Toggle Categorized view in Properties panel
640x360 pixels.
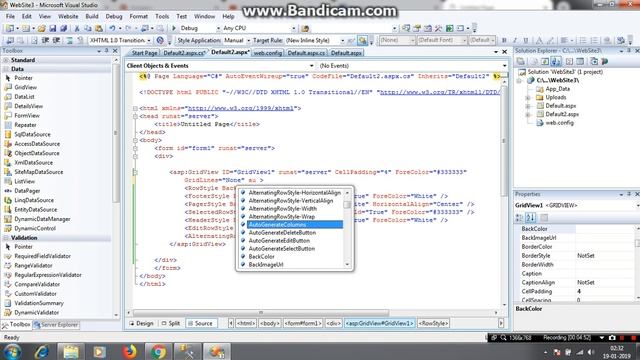[519, 218]
